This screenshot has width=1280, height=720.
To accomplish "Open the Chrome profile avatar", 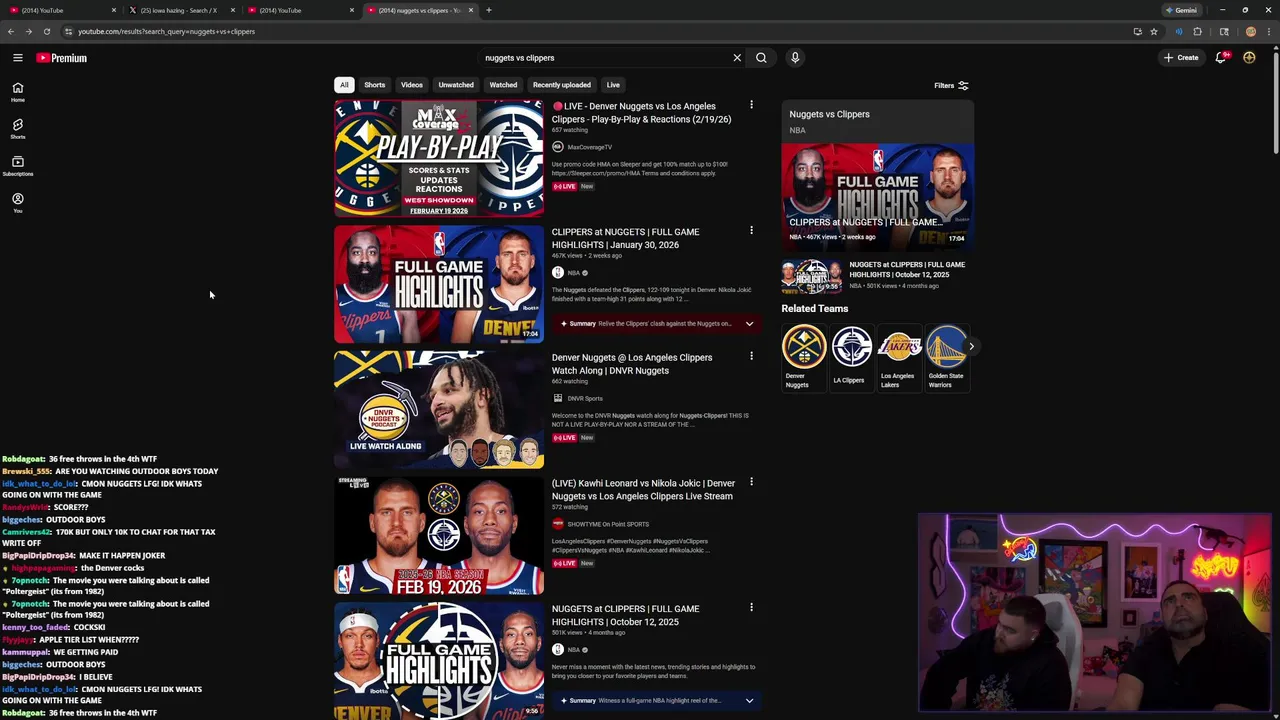I will pos(1250,31).
